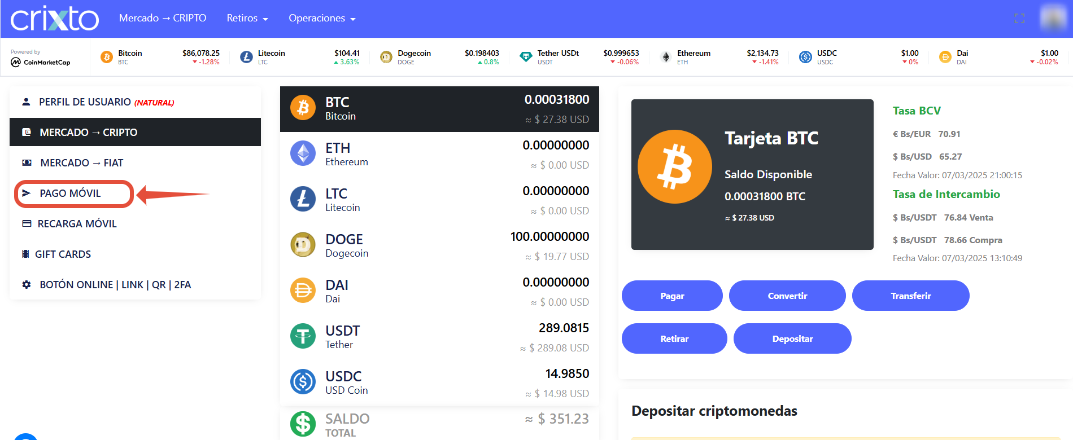
Task: Select the DOGE Dogecoin wallet row
Action: point(439,246)
